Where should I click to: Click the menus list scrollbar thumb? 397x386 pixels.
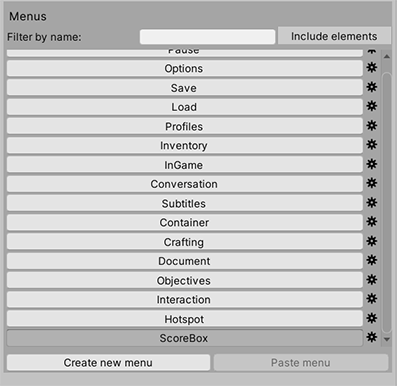pyautogui.click(x=387, y=203)
